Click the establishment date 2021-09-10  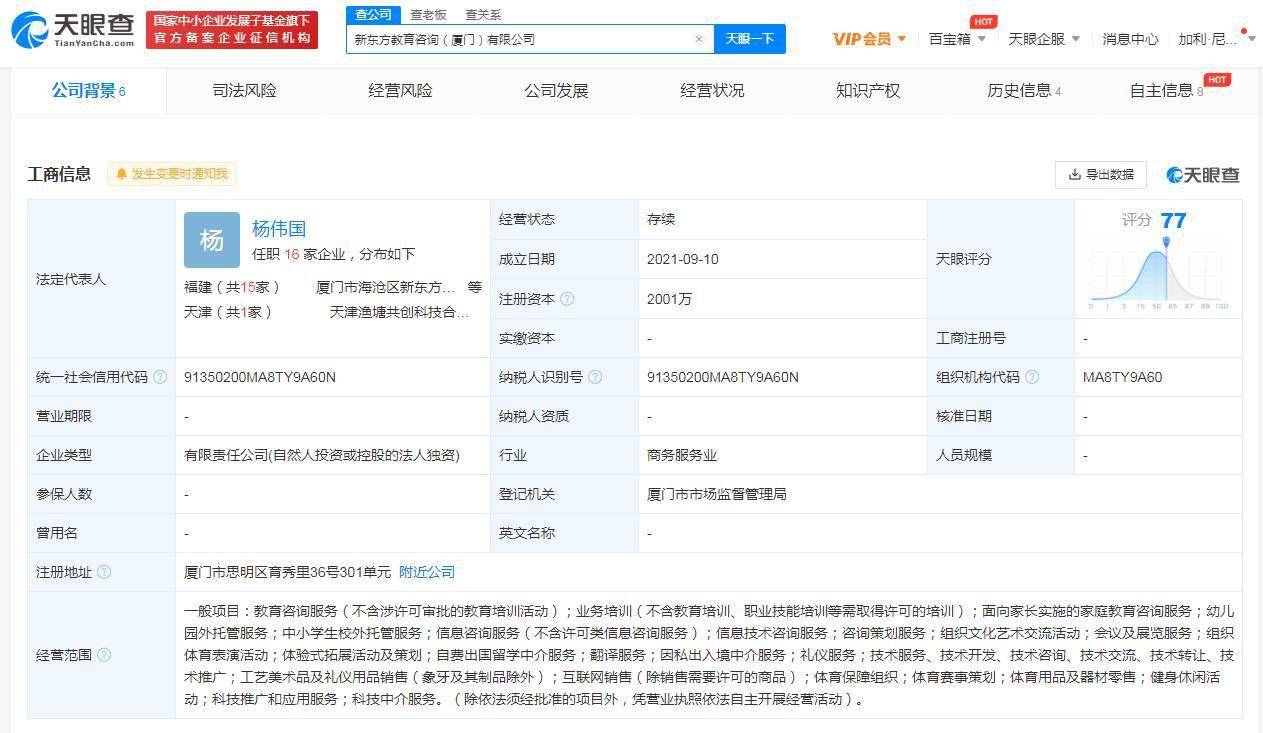(x=683, y=259)
